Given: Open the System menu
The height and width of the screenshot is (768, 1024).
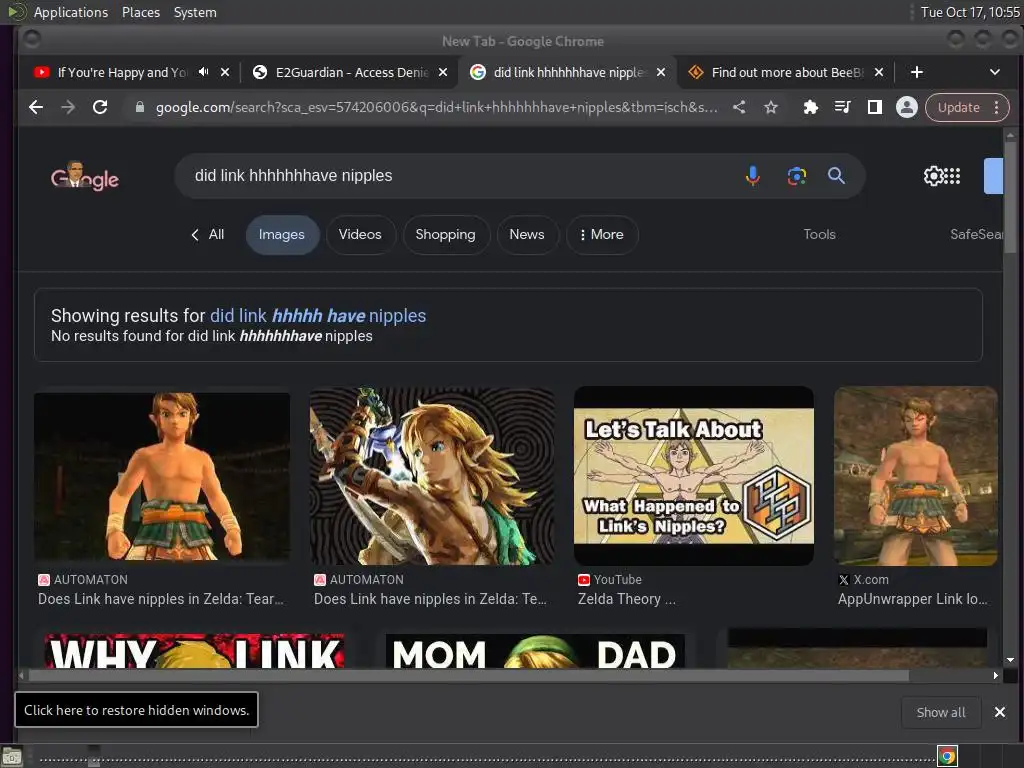Looking at the screenshot, I should point(195,12).
